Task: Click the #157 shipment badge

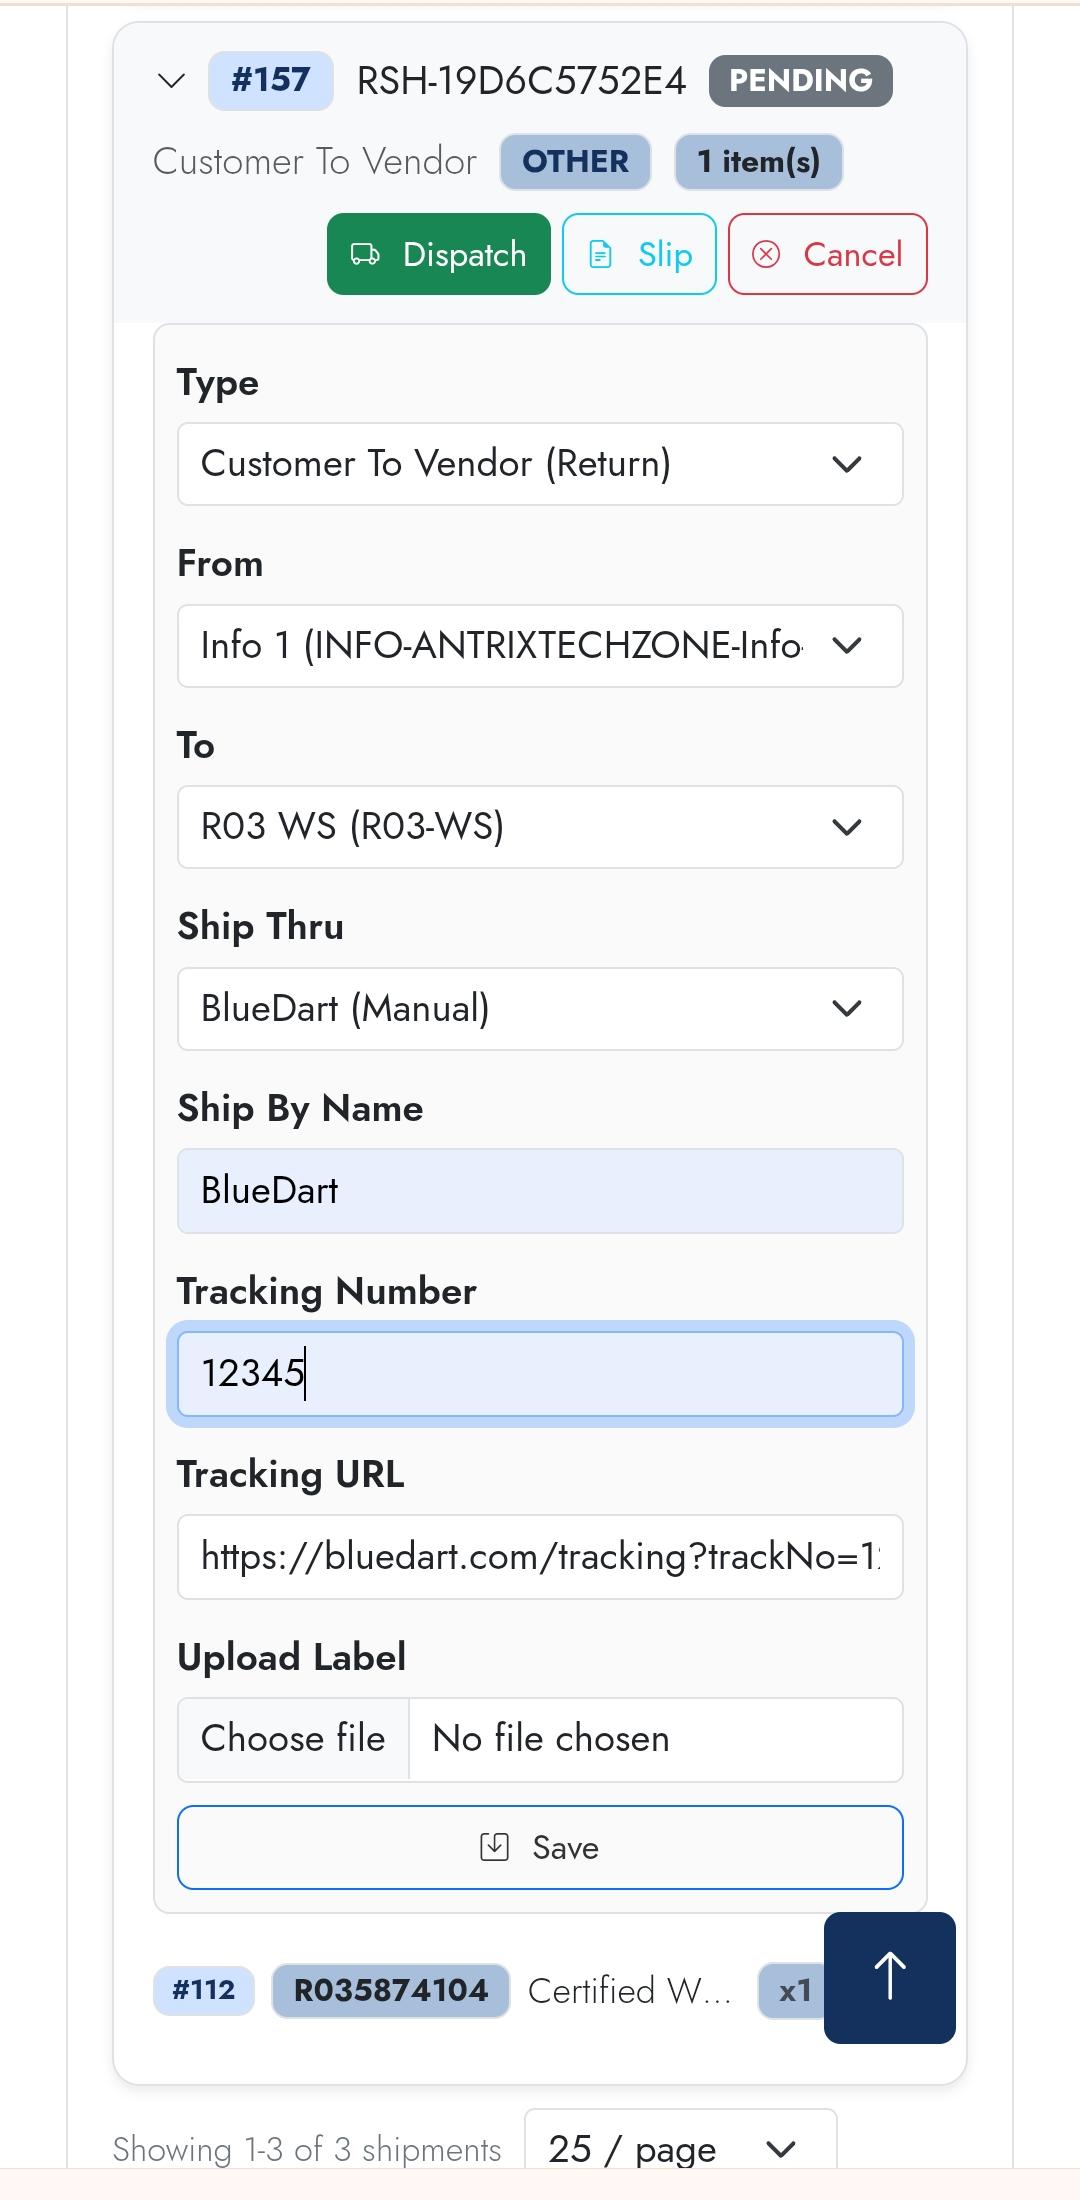Action: pyautogui.click(x=270, y=81)
